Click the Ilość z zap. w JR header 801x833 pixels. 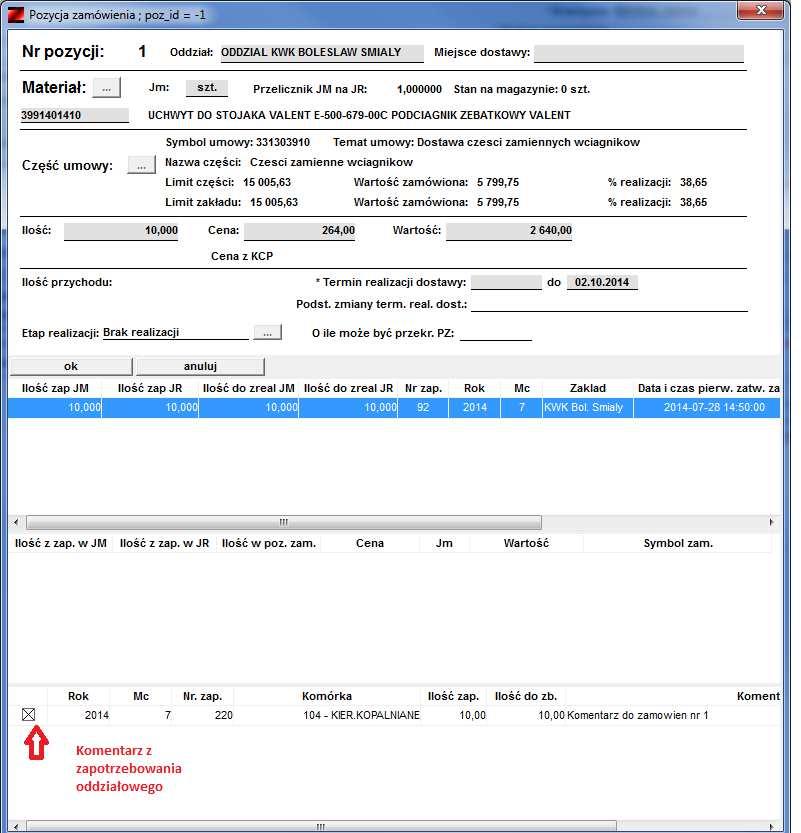tap(165, 543)
